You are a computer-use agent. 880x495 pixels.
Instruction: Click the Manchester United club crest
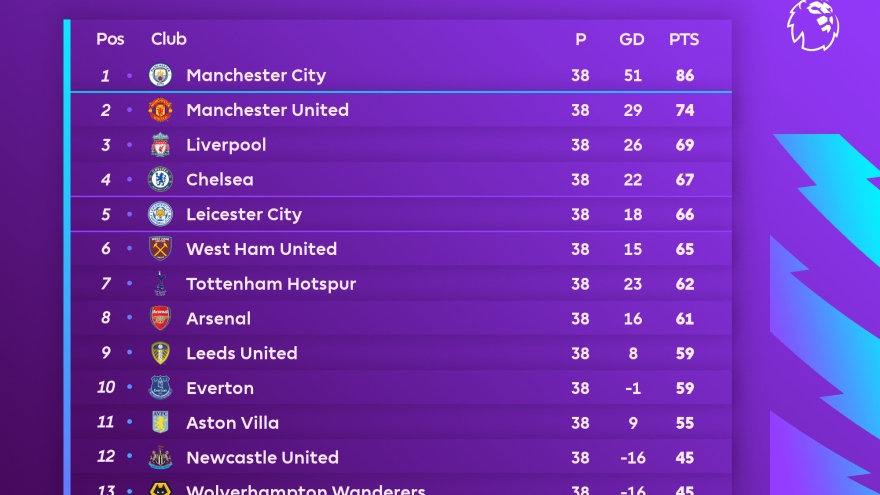point(160,110)
